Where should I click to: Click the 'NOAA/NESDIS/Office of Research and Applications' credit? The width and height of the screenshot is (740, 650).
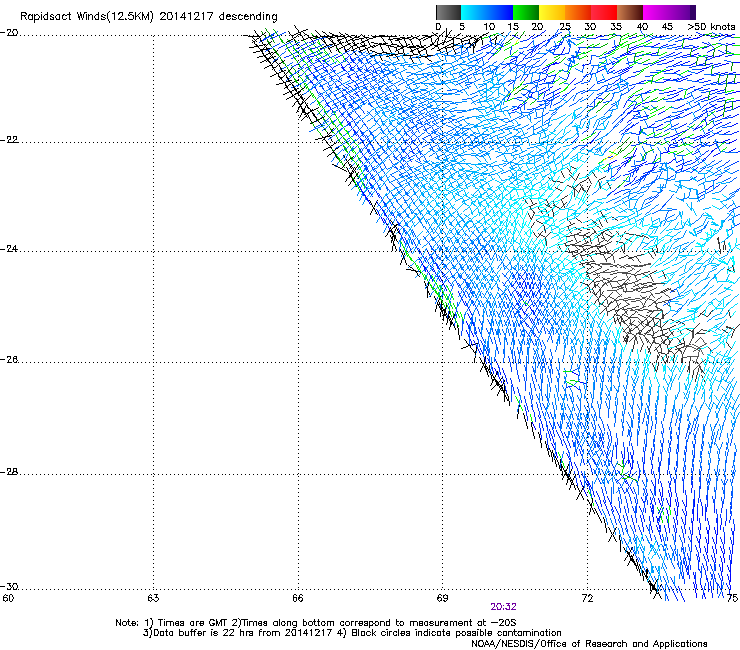589,644
